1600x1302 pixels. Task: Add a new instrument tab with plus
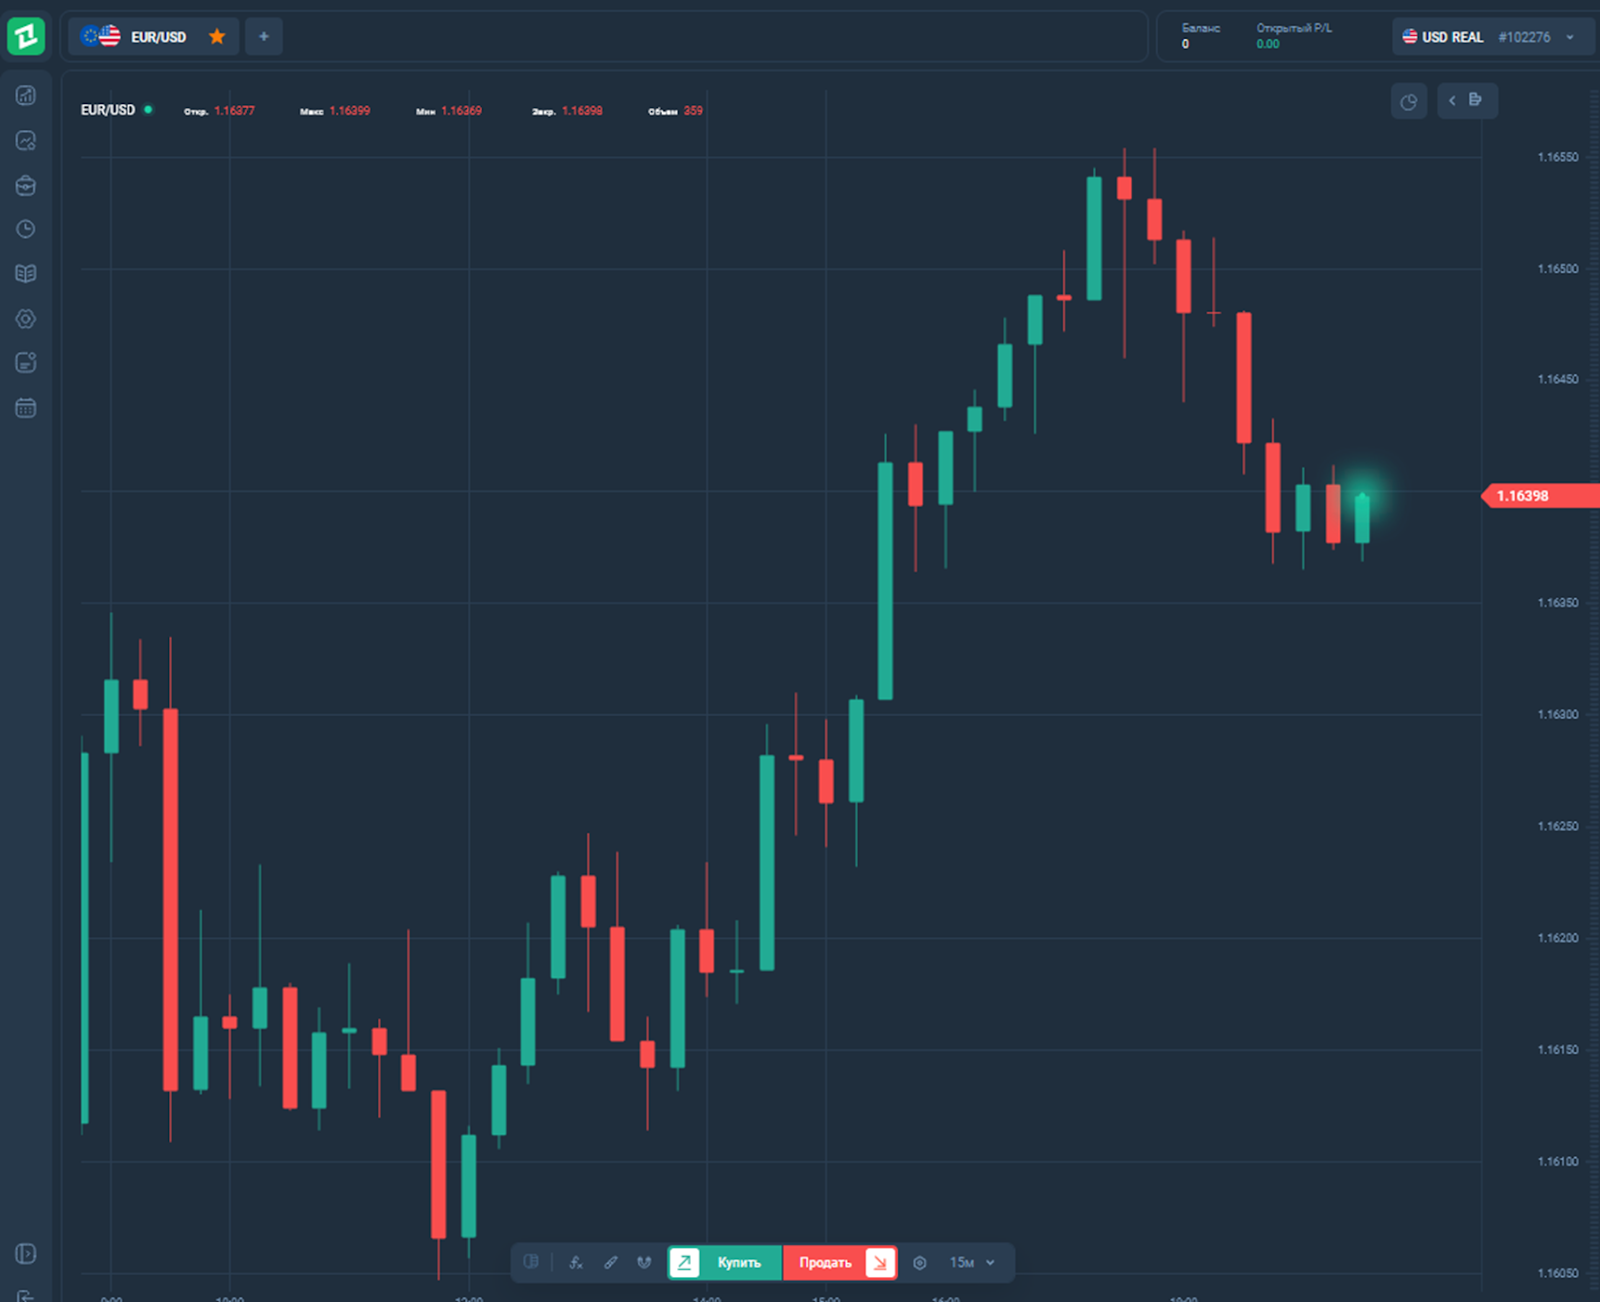[264, 37]
